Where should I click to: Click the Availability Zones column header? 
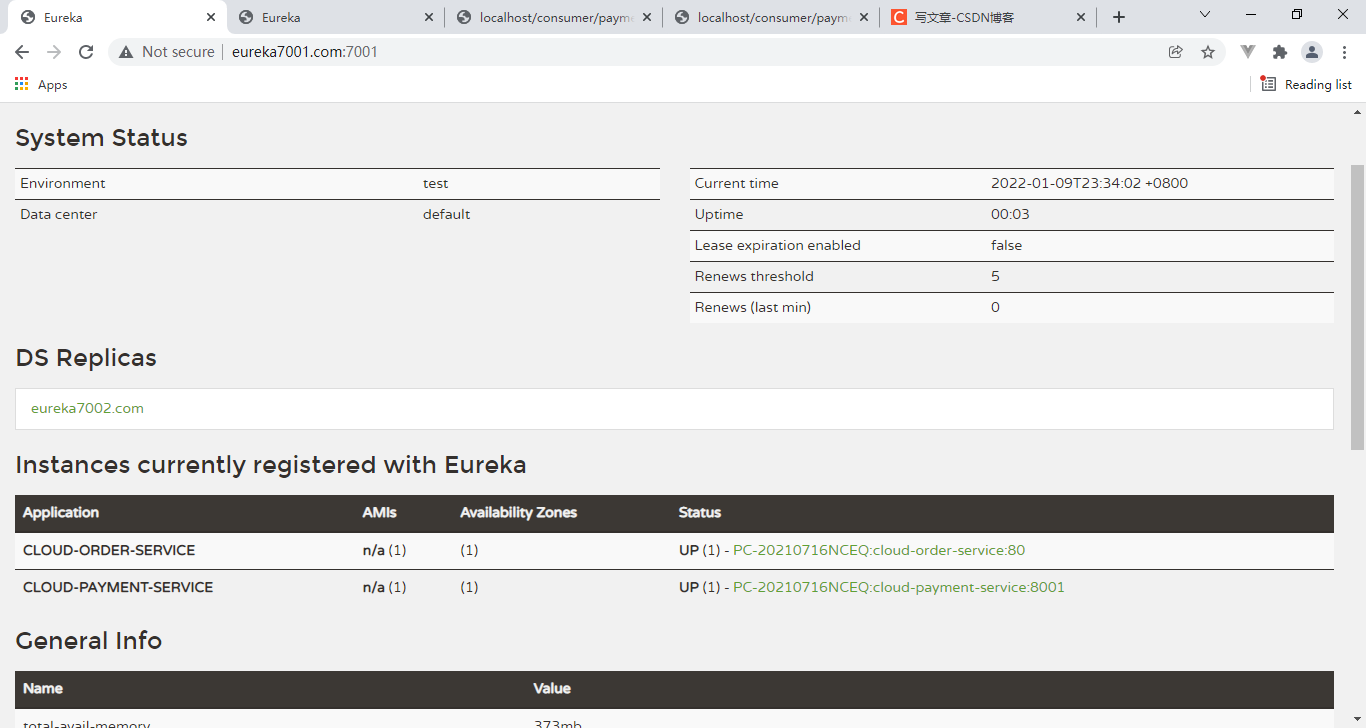tap(518, 512)
